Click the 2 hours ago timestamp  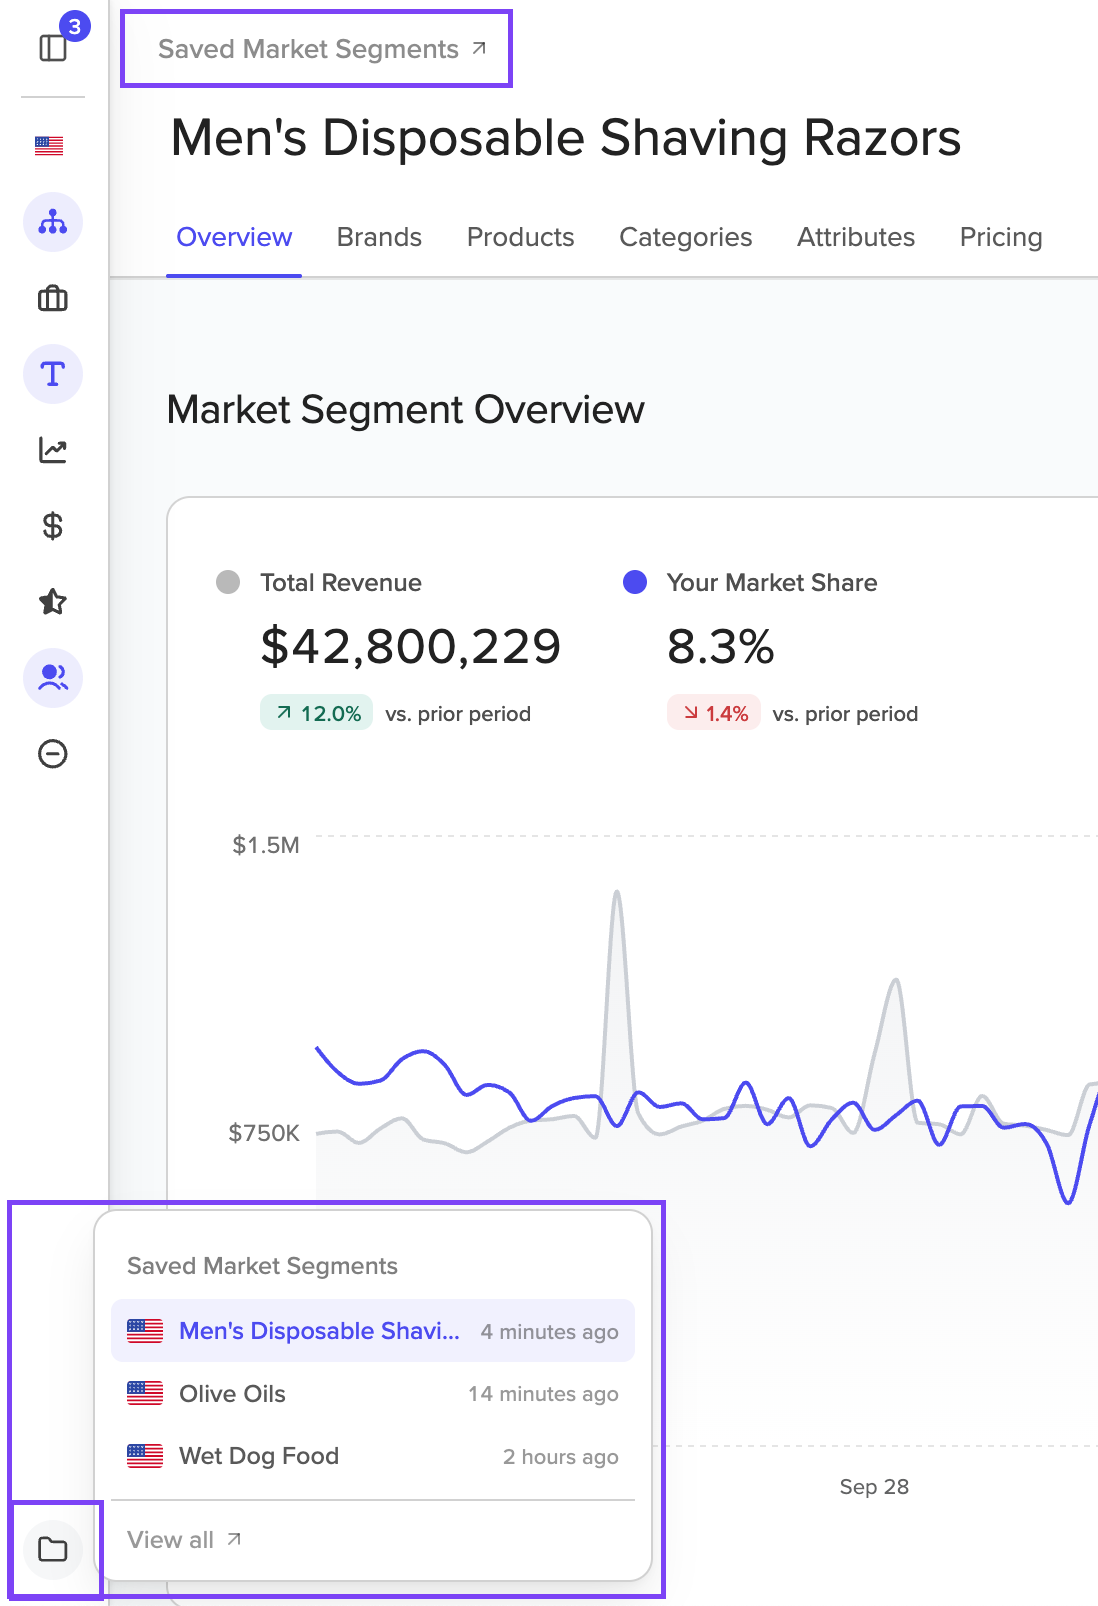tap(560, 1456)
